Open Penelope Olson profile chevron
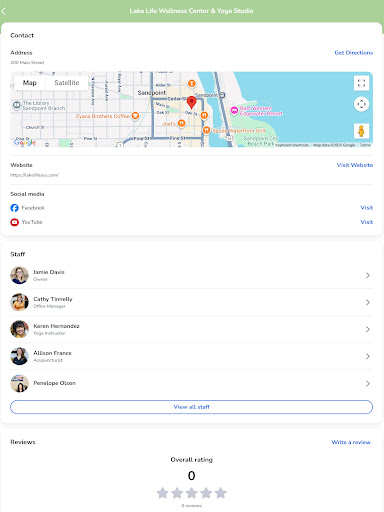The image size is (384, 512). pos(368,383)
